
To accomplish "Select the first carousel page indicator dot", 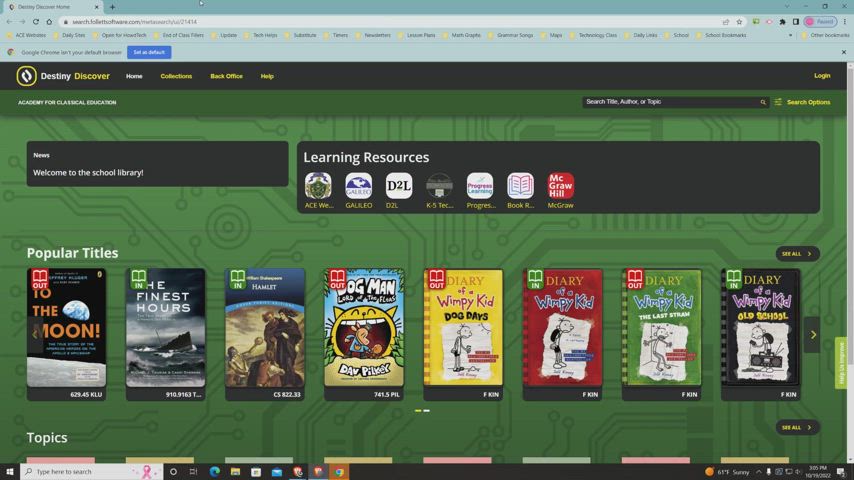I will click(418, 411).
